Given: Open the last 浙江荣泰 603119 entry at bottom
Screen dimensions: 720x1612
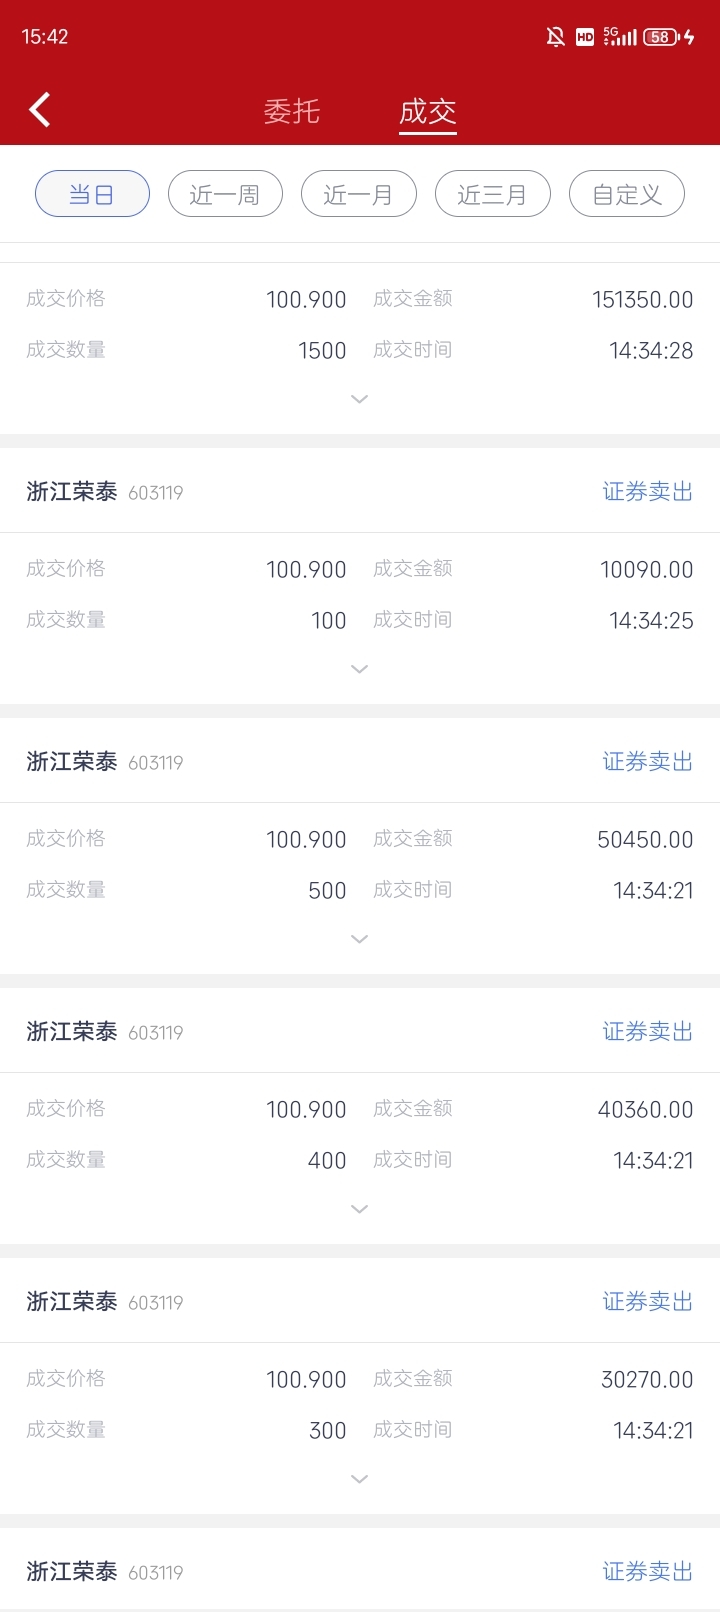Looking at the screenshot, I should [105, 1571].
